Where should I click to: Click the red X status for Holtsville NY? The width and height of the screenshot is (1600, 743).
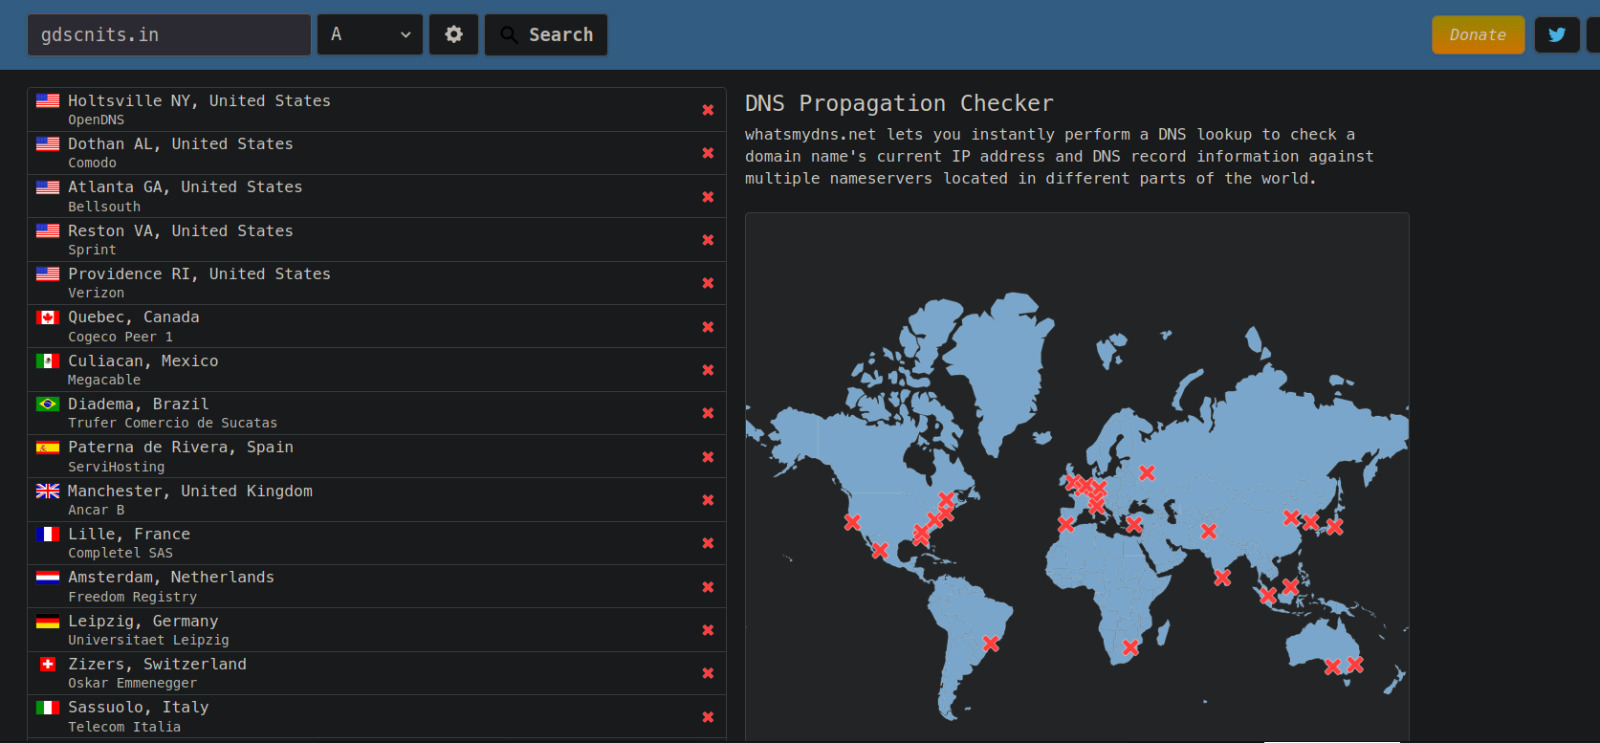tap(708, 110)
